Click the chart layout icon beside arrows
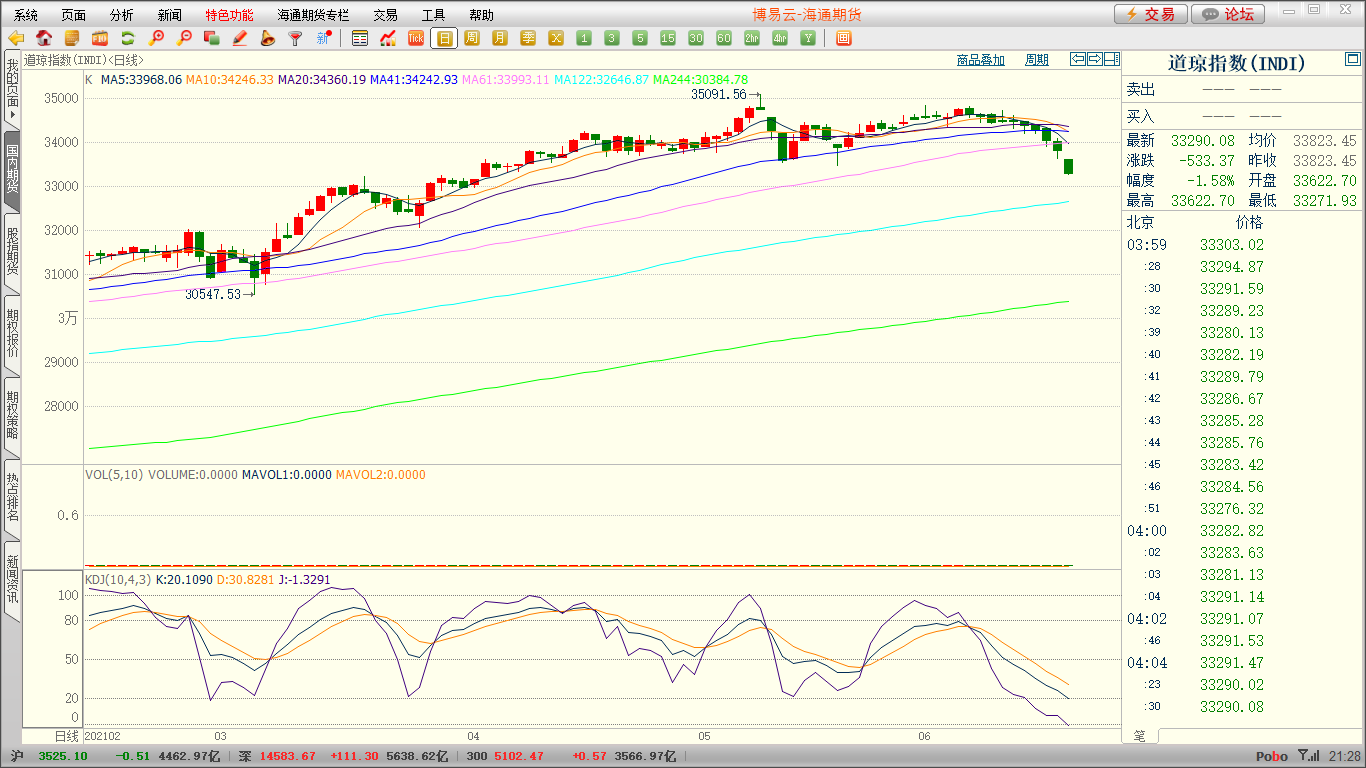 point(1111,59)
